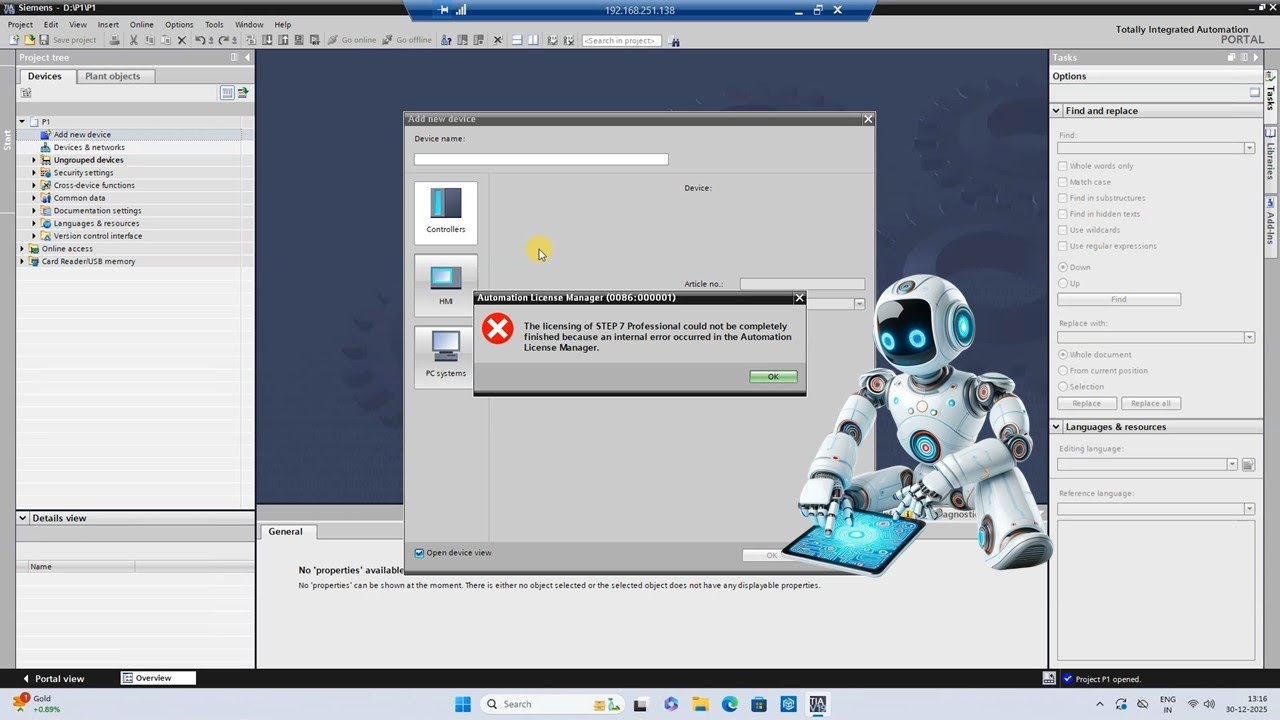The height and width of the screenshot is (720, 1280).
Task: Click the TIA Portal icon in the Windows taskbar
Action: (818, 704)
